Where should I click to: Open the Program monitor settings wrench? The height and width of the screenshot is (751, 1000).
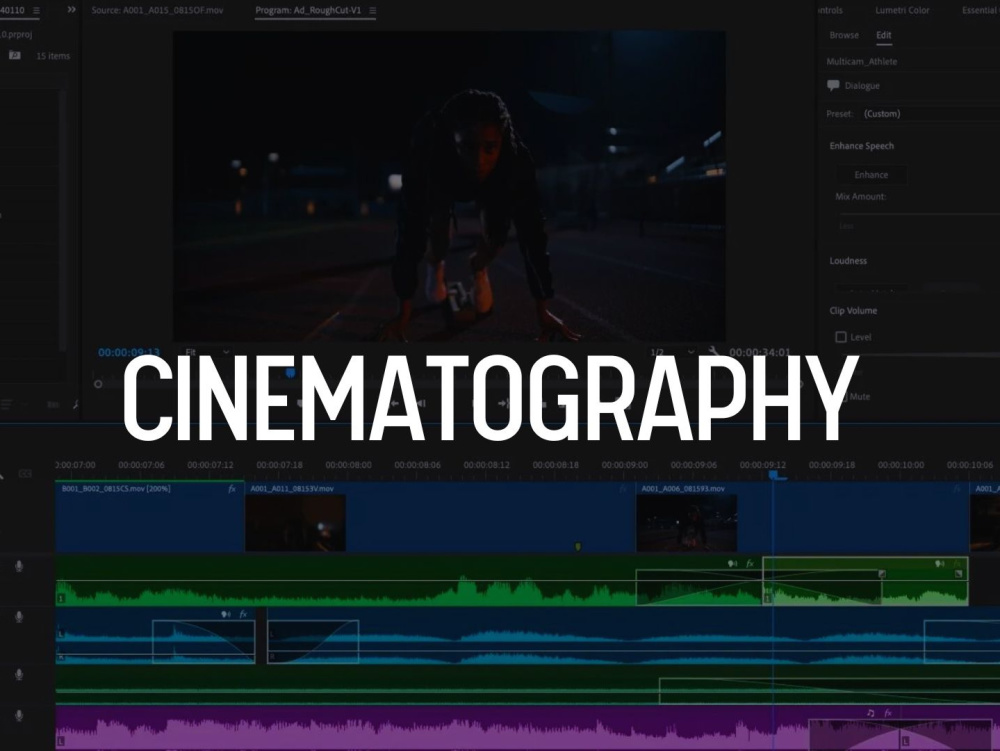[x=714, y=352]
